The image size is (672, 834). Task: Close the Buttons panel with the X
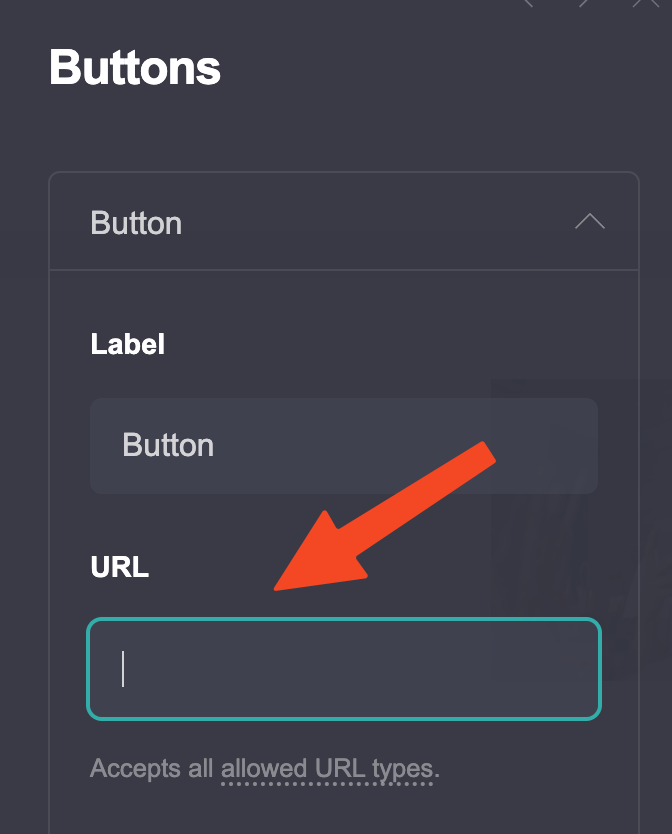click(645, 4)
